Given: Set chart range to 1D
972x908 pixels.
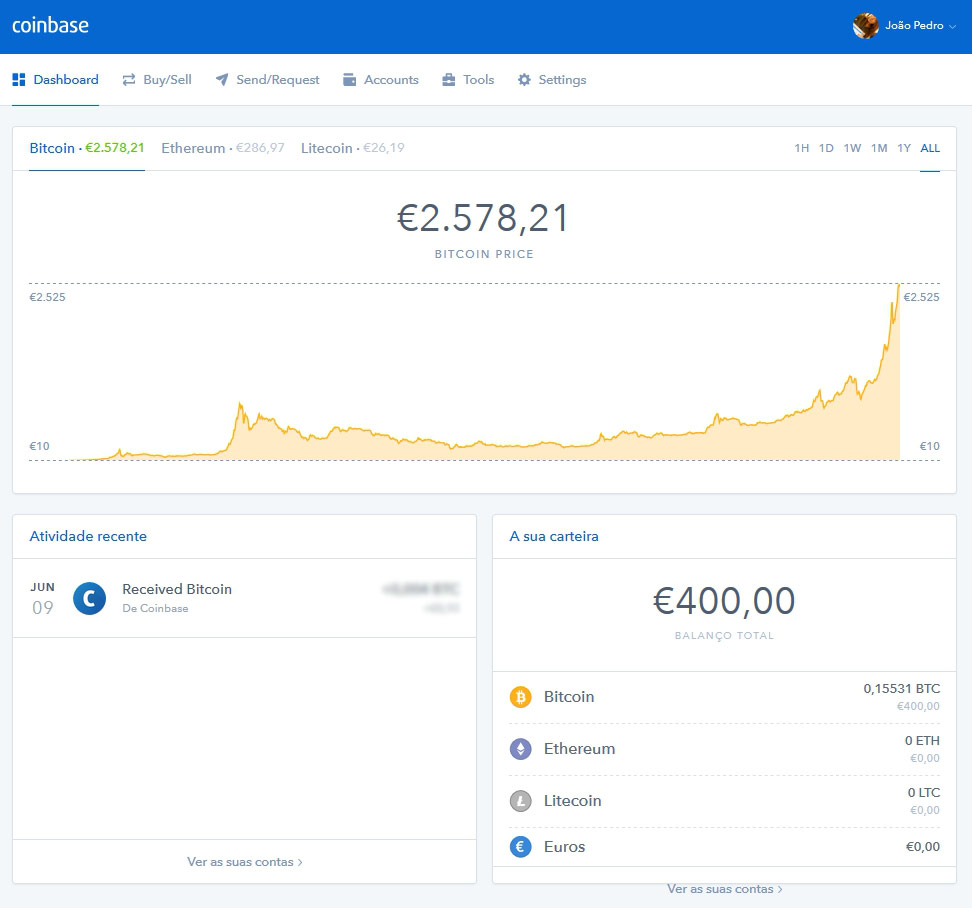Looking at the screenshot, I should [826, 148].
